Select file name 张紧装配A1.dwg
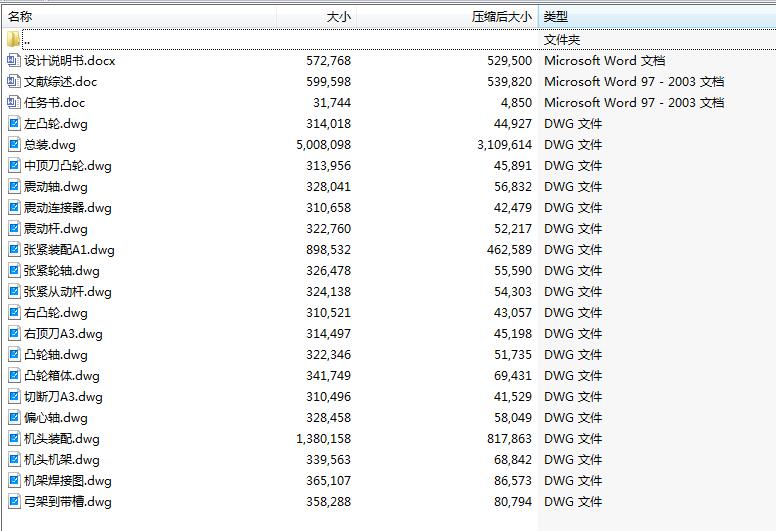The width and height of the screenshot is (776, 531). click(x=69, y=250)
